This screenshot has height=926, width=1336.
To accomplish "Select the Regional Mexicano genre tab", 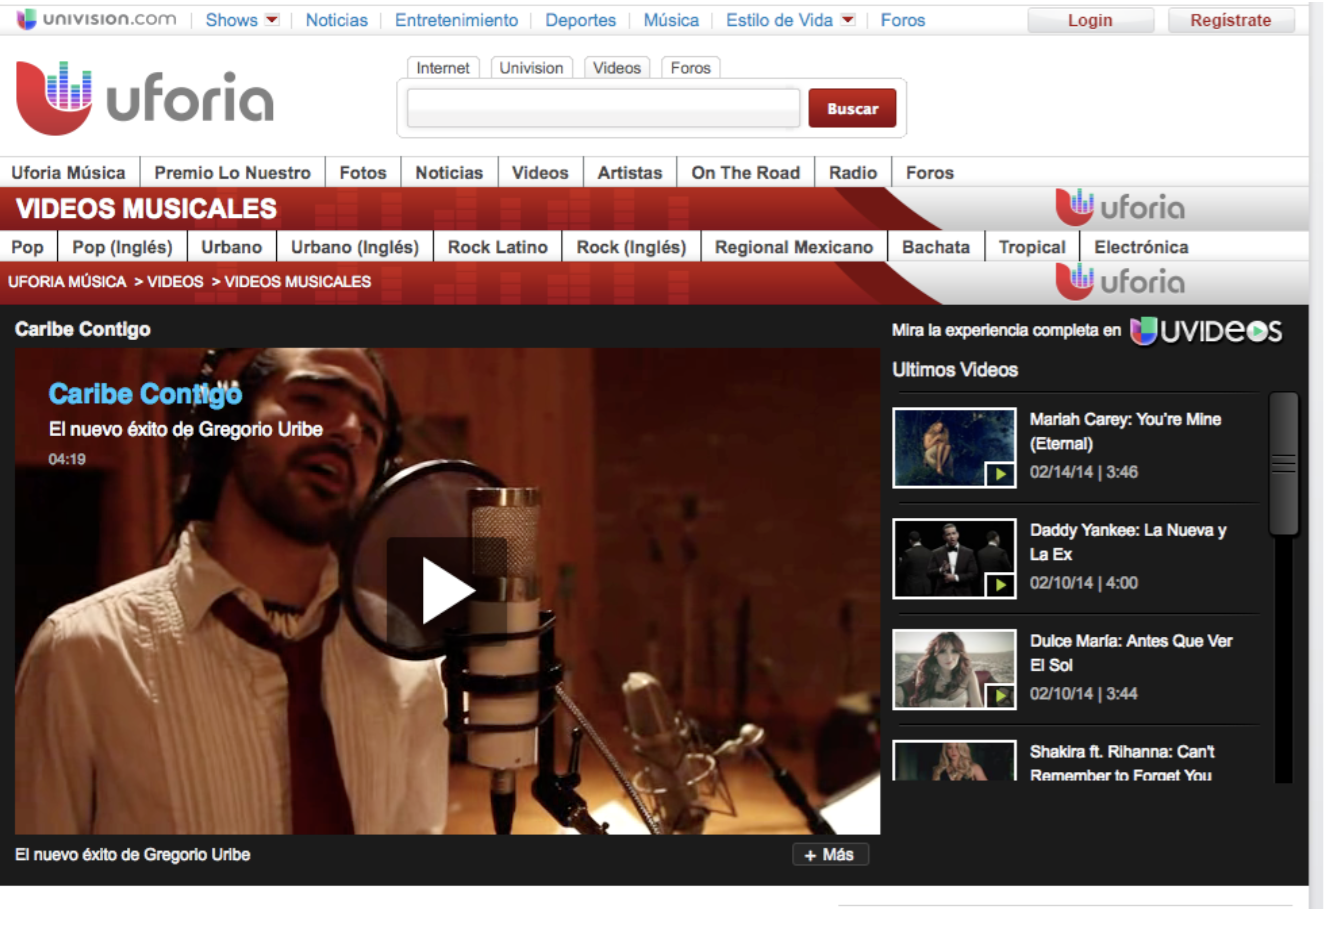I will point(793,247).
